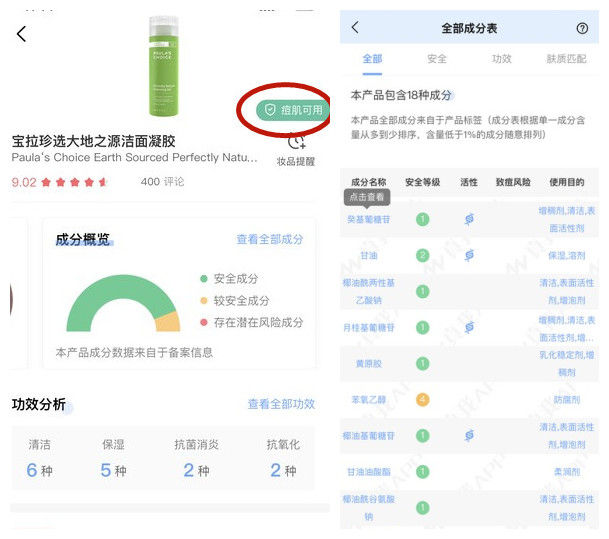609x539 pixels.
Task: Open ingredient 椰油酰两性基乙酸钠 details
Action: [369, 291]
